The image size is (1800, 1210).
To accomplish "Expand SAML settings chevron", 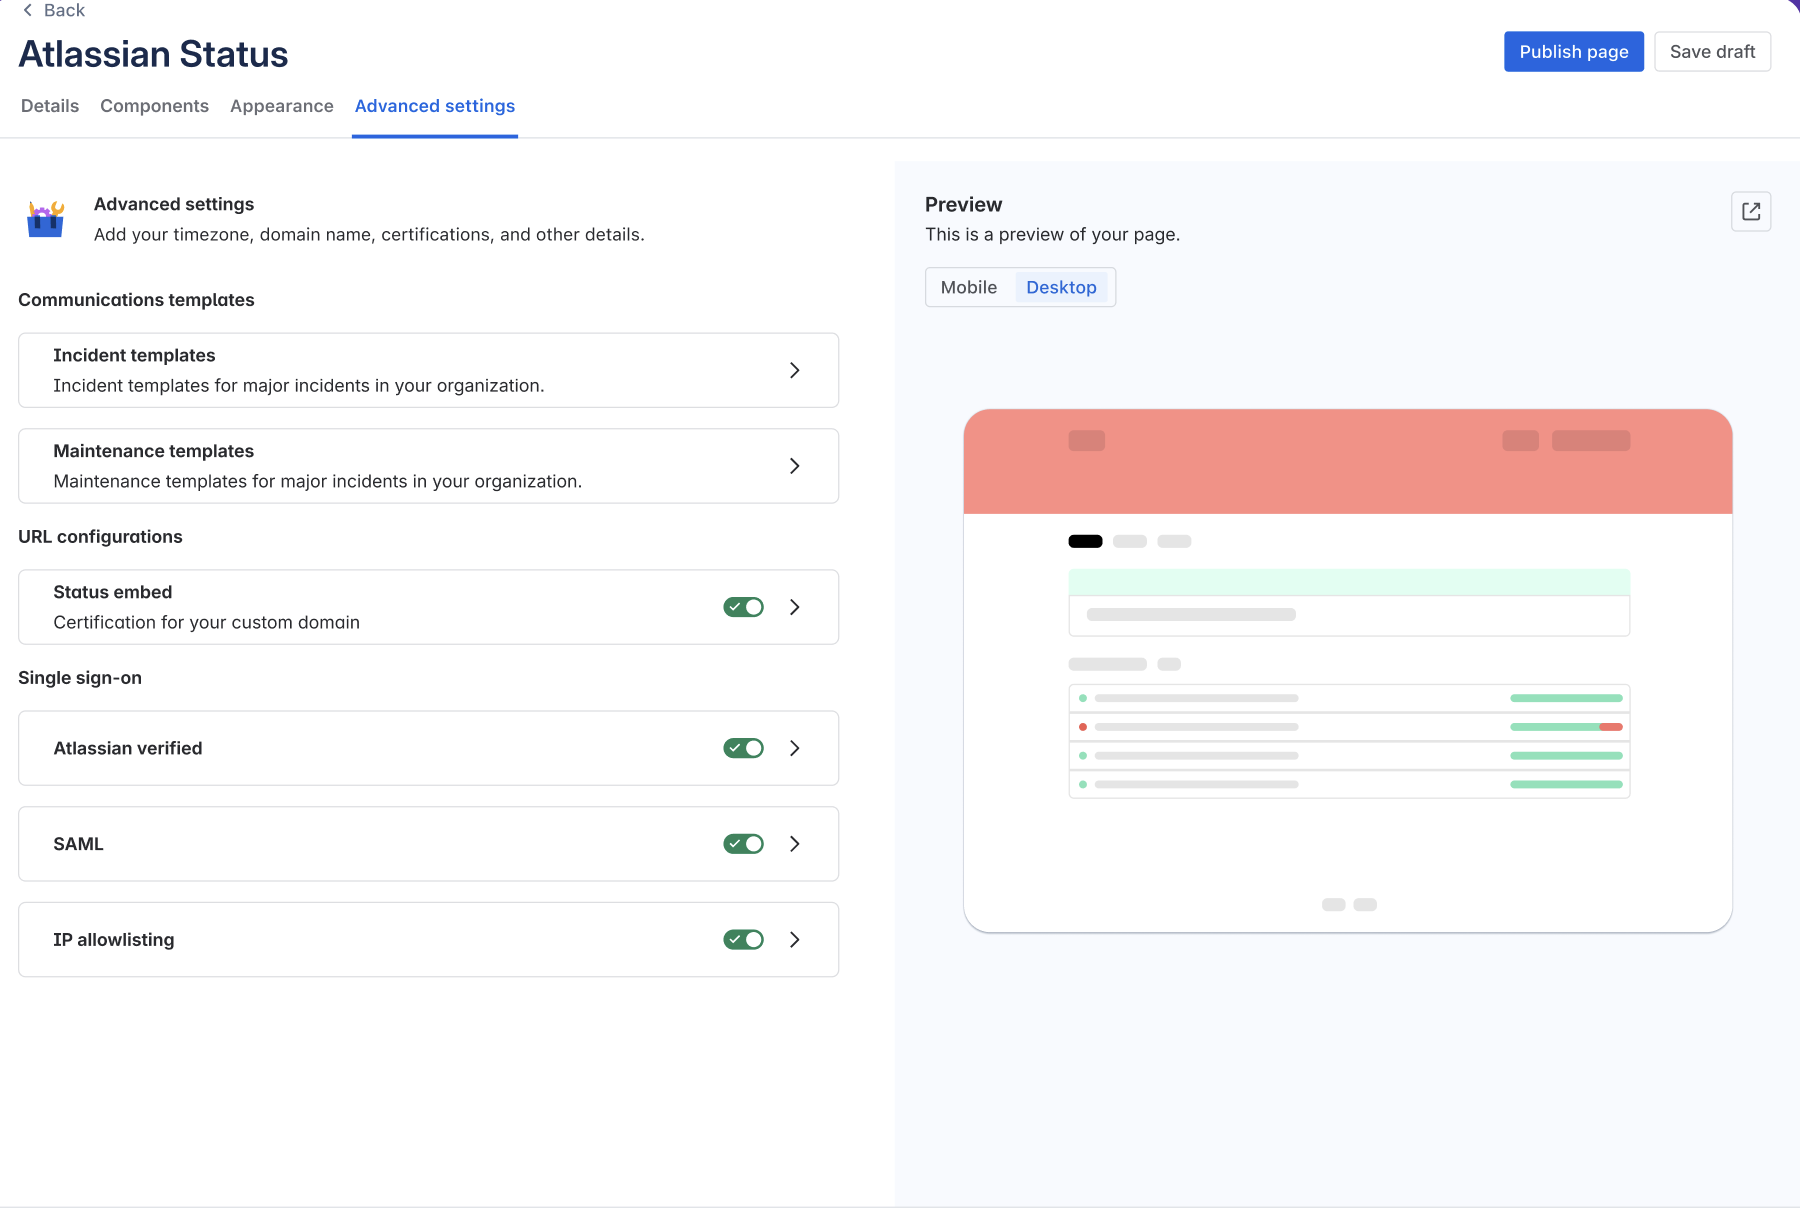I will 794,844.
